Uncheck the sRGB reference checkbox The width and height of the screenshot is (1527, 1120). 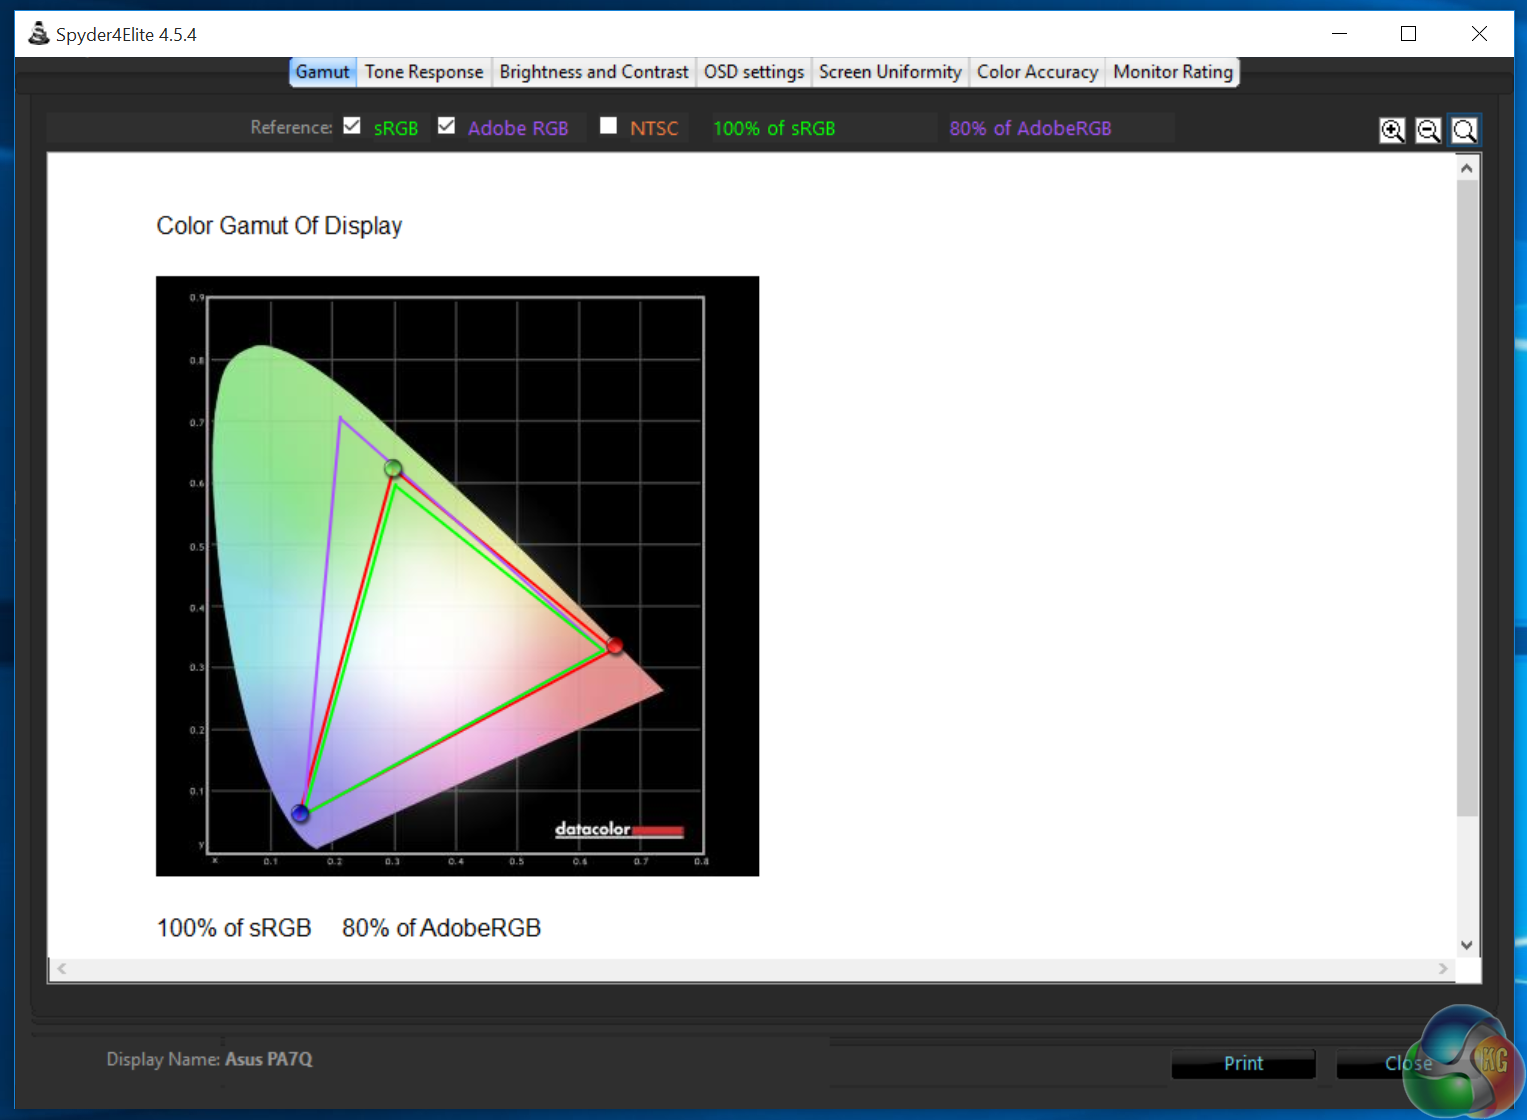point(352,126)
